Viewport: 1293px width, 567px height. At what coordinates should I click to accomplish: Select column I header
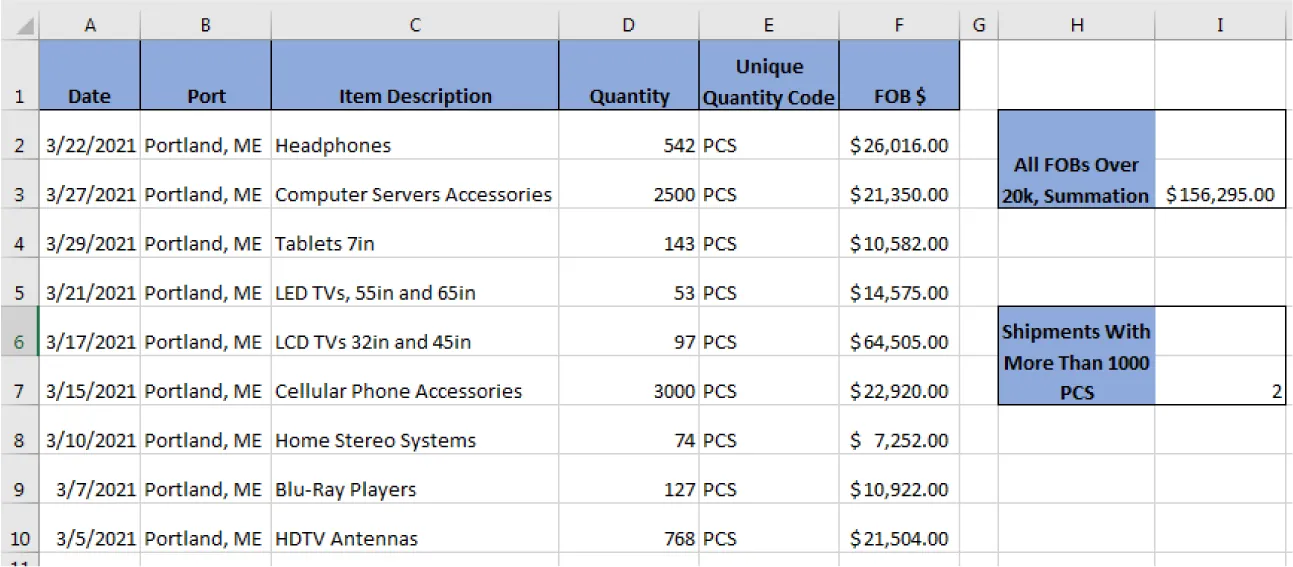1220,26
